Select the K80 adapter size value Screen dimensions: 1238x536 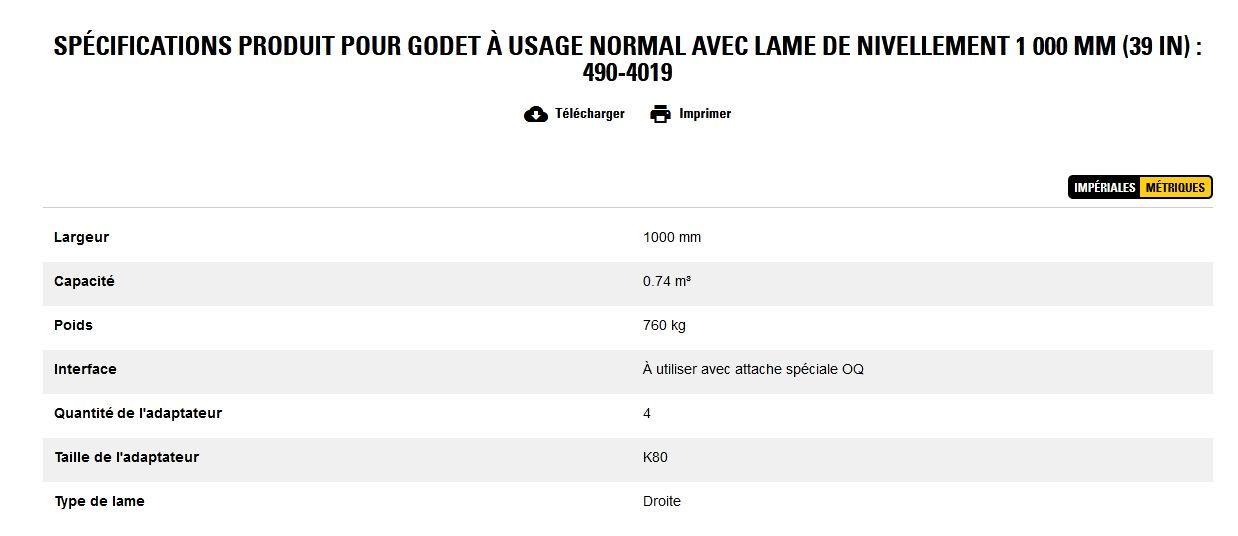pos(655,458)
